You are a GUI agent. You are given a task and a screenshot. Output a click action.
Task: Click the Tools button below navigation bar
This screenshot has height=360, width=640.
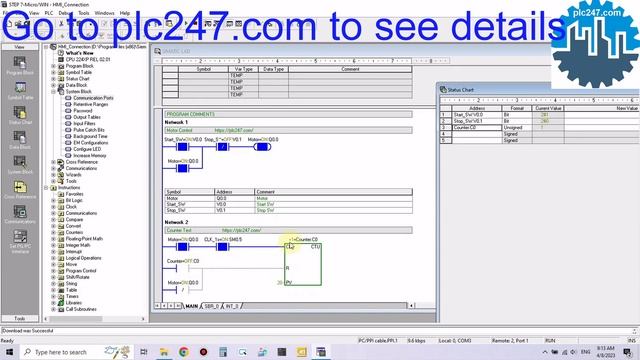point(20,318)
